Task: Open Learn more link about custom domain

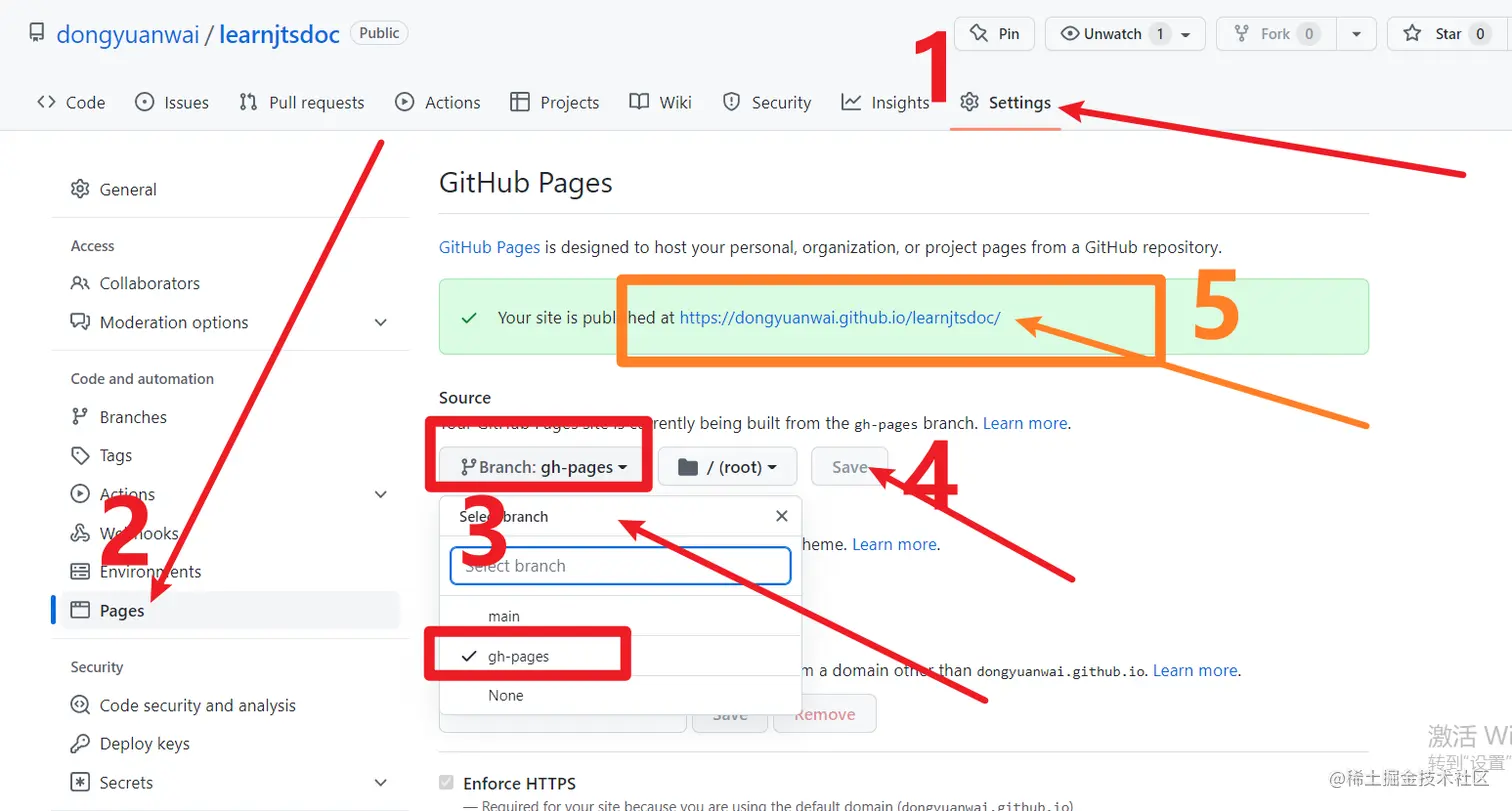Action: (x=1195, y=670)
